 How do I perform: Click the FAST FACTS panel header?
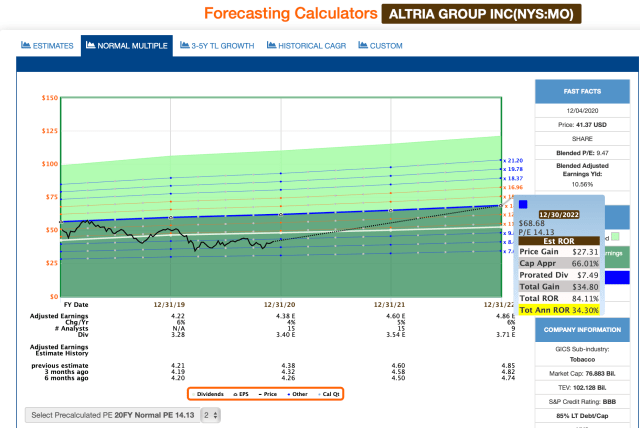click(582, 91)
